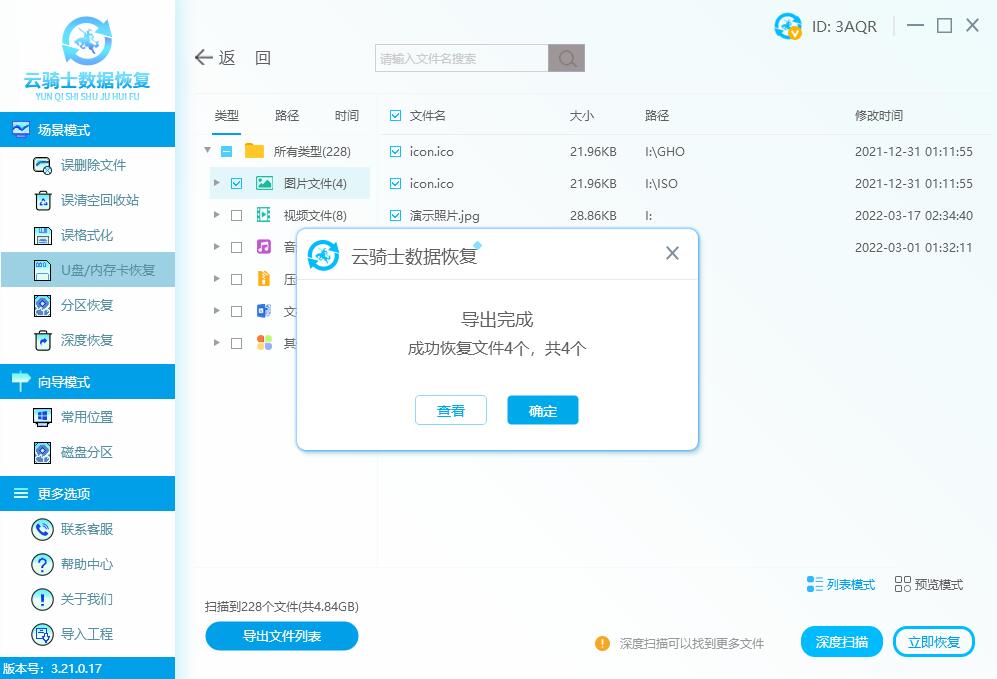Expand the 视频文件 tree node

click(216, 215)
